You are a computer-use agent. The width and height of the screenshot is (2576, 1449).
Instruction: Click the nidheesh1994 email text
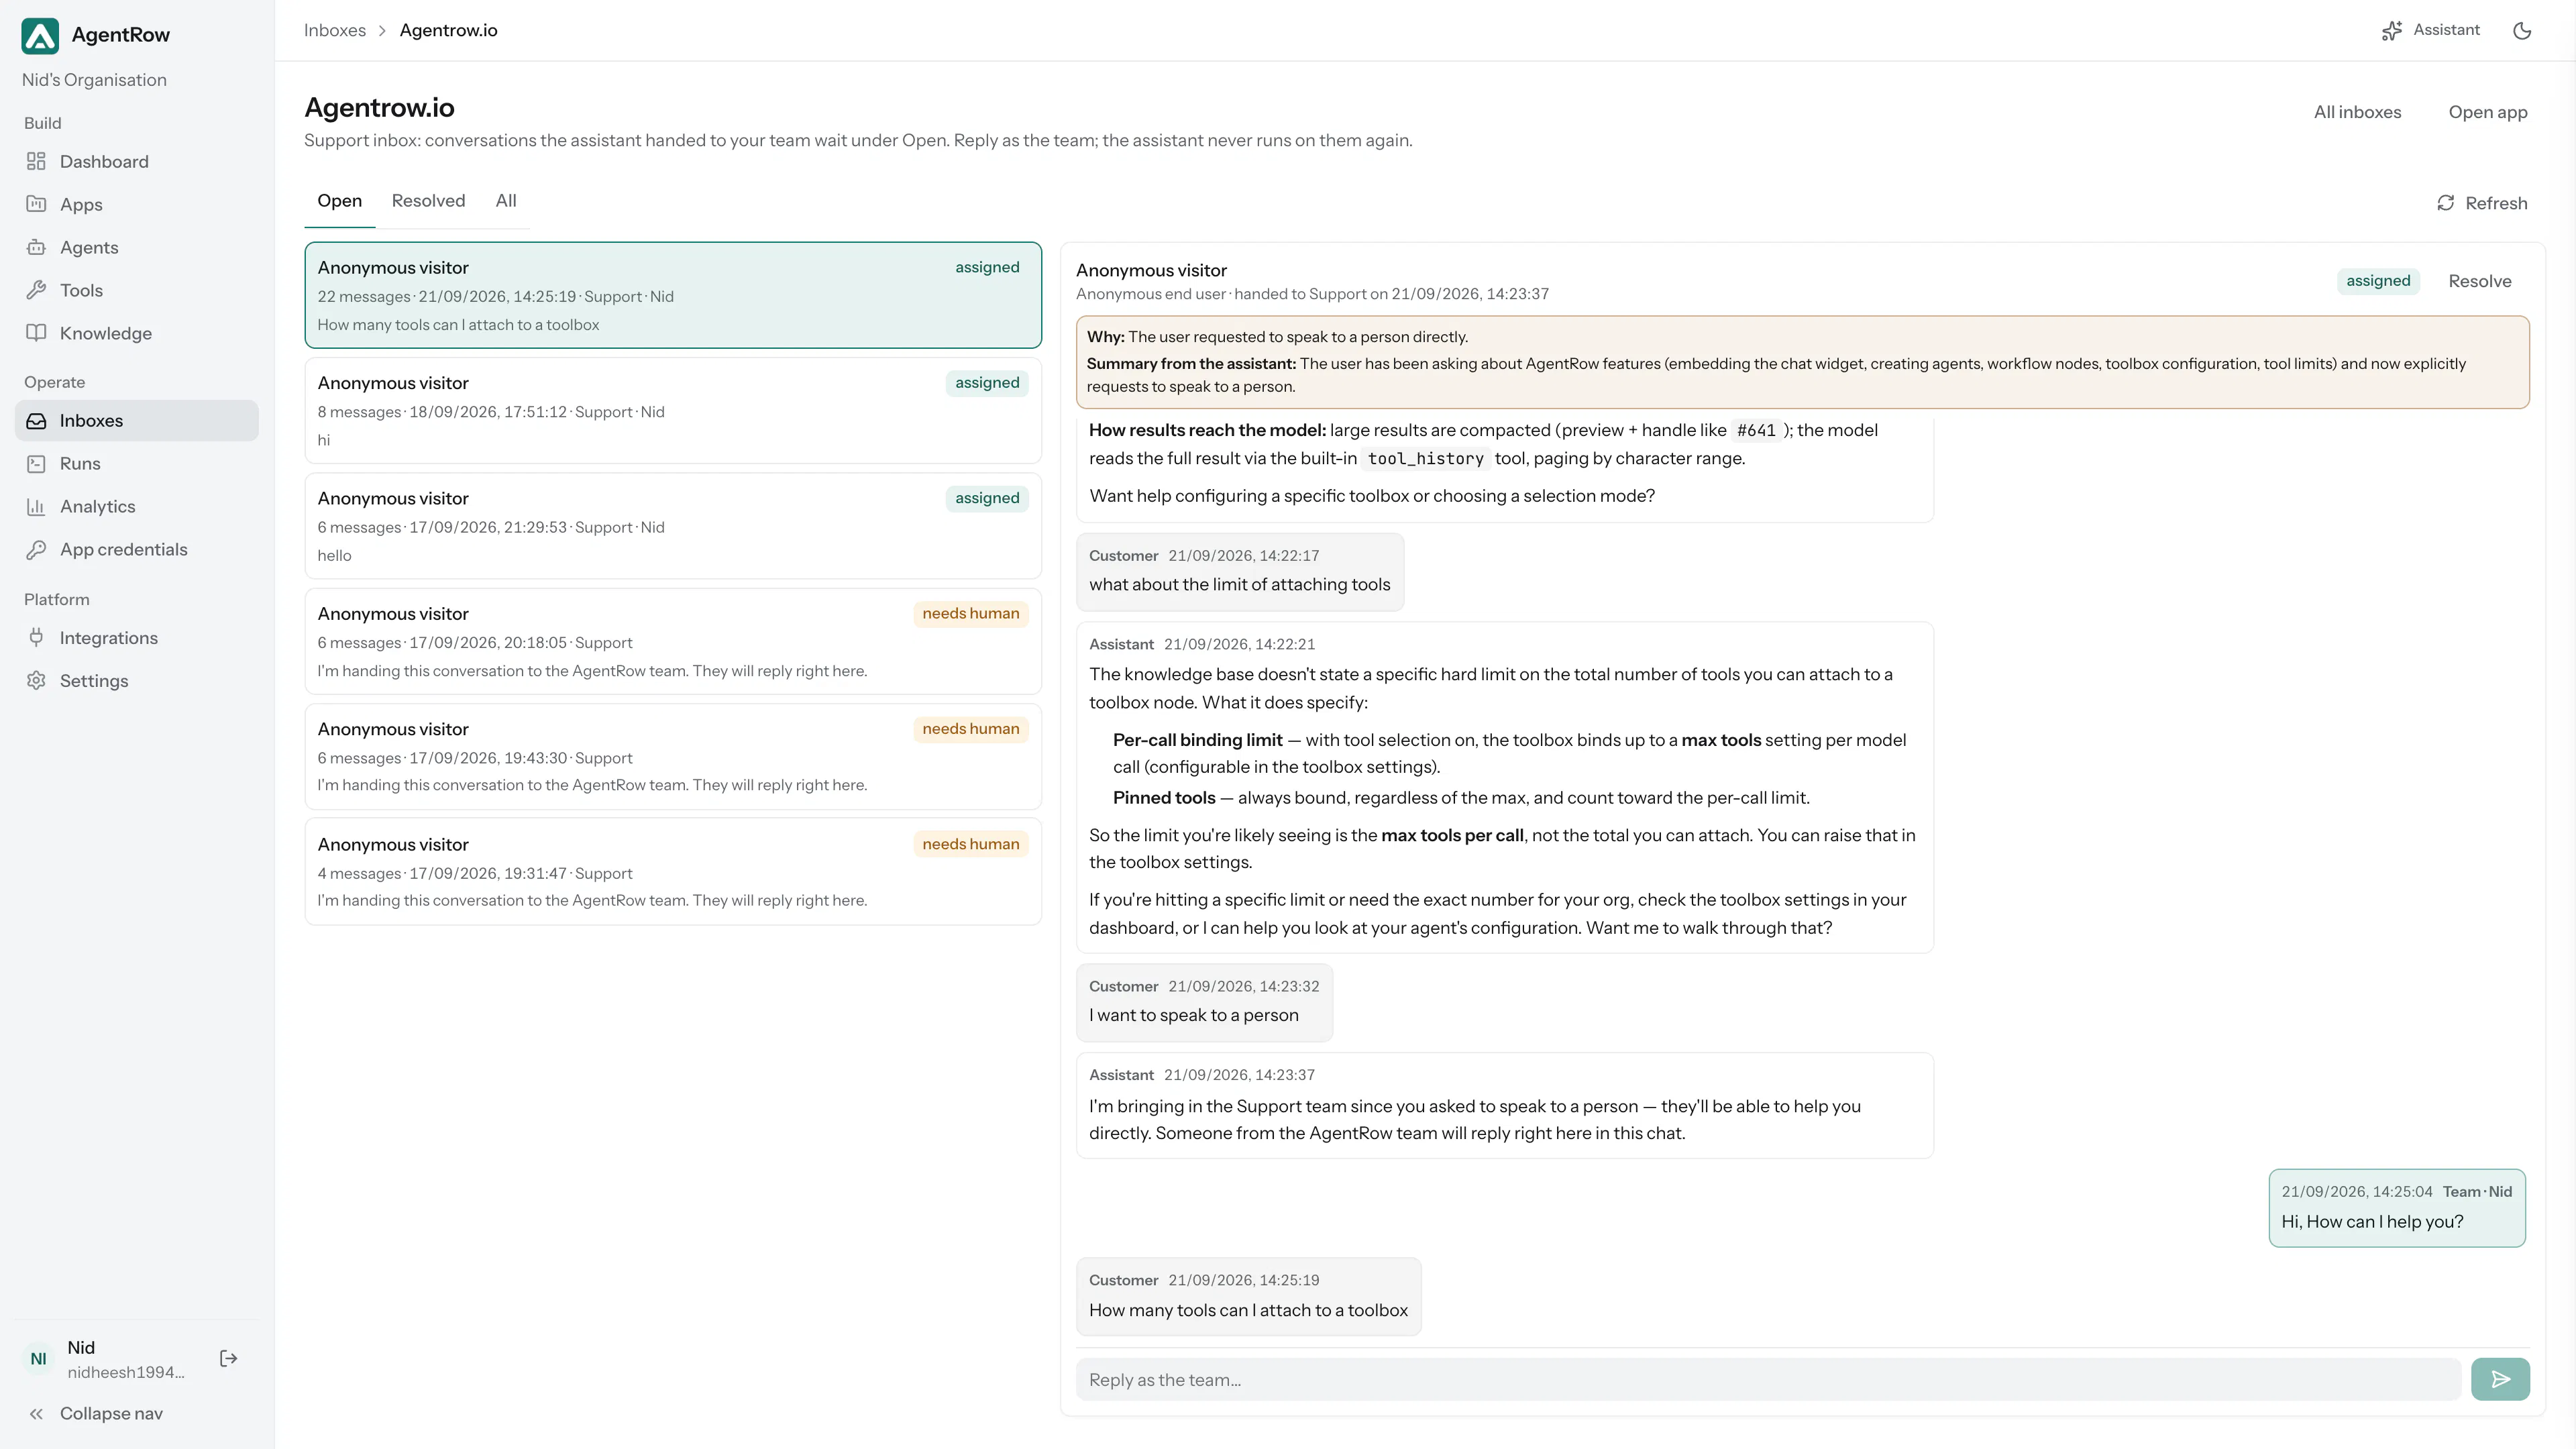[x=126, y=1373]
